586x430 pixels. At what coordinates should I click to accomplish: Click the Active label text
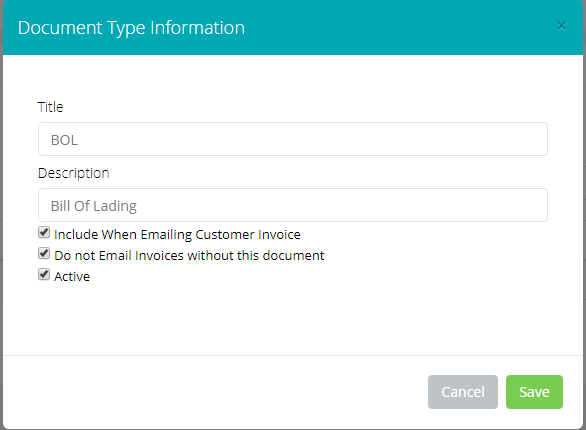[x=72, y=276]
